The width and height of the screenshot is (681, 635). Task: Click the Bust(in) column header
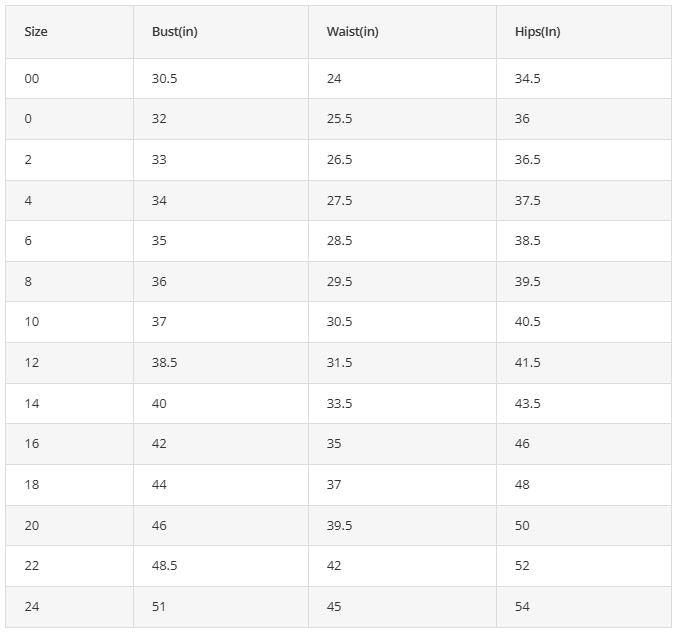pos(175,32)
